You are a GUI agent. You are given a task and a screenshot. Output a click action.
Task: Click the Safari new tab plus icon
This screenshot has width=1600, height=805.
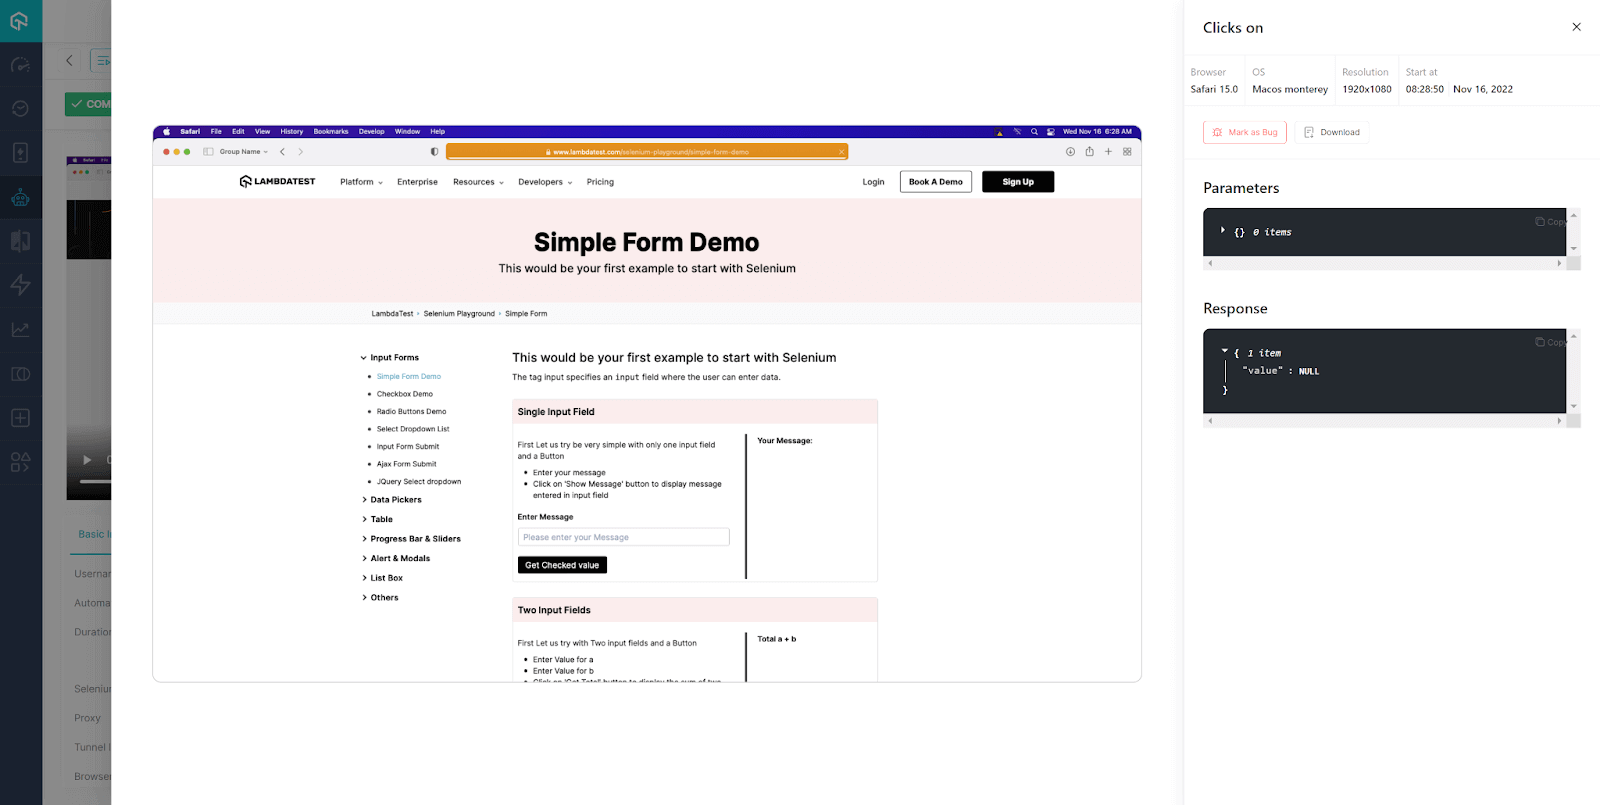1108,152
